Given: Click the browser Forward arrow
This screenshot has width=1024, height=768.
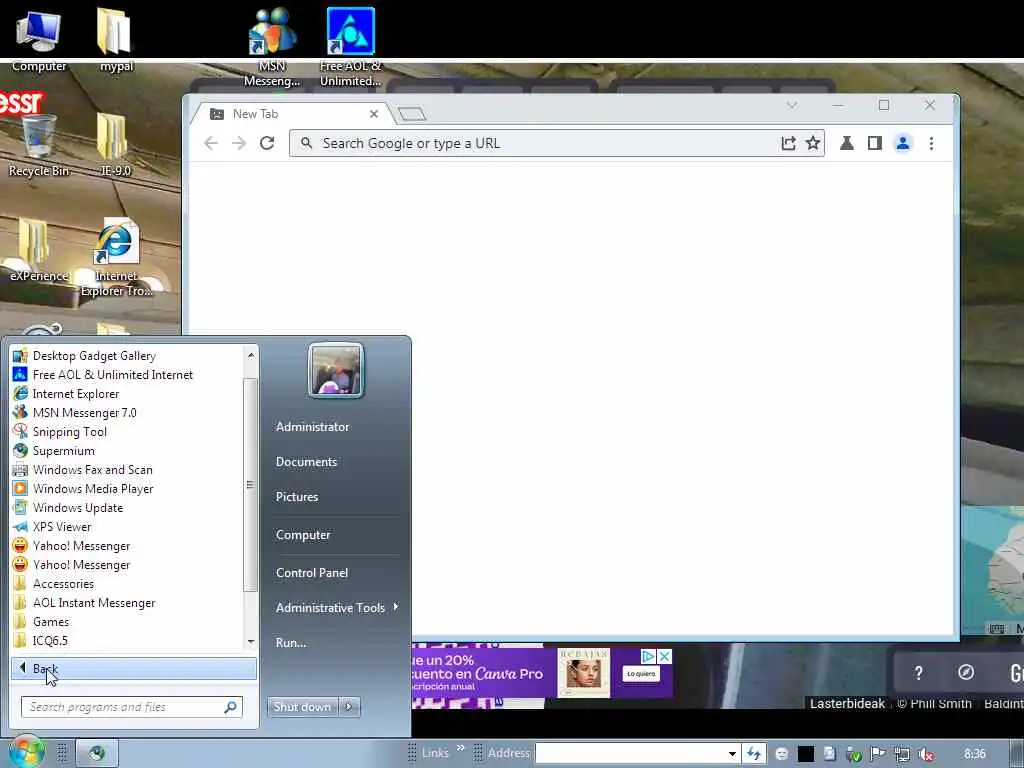Looking at the screenshot, I should [239, 143].
